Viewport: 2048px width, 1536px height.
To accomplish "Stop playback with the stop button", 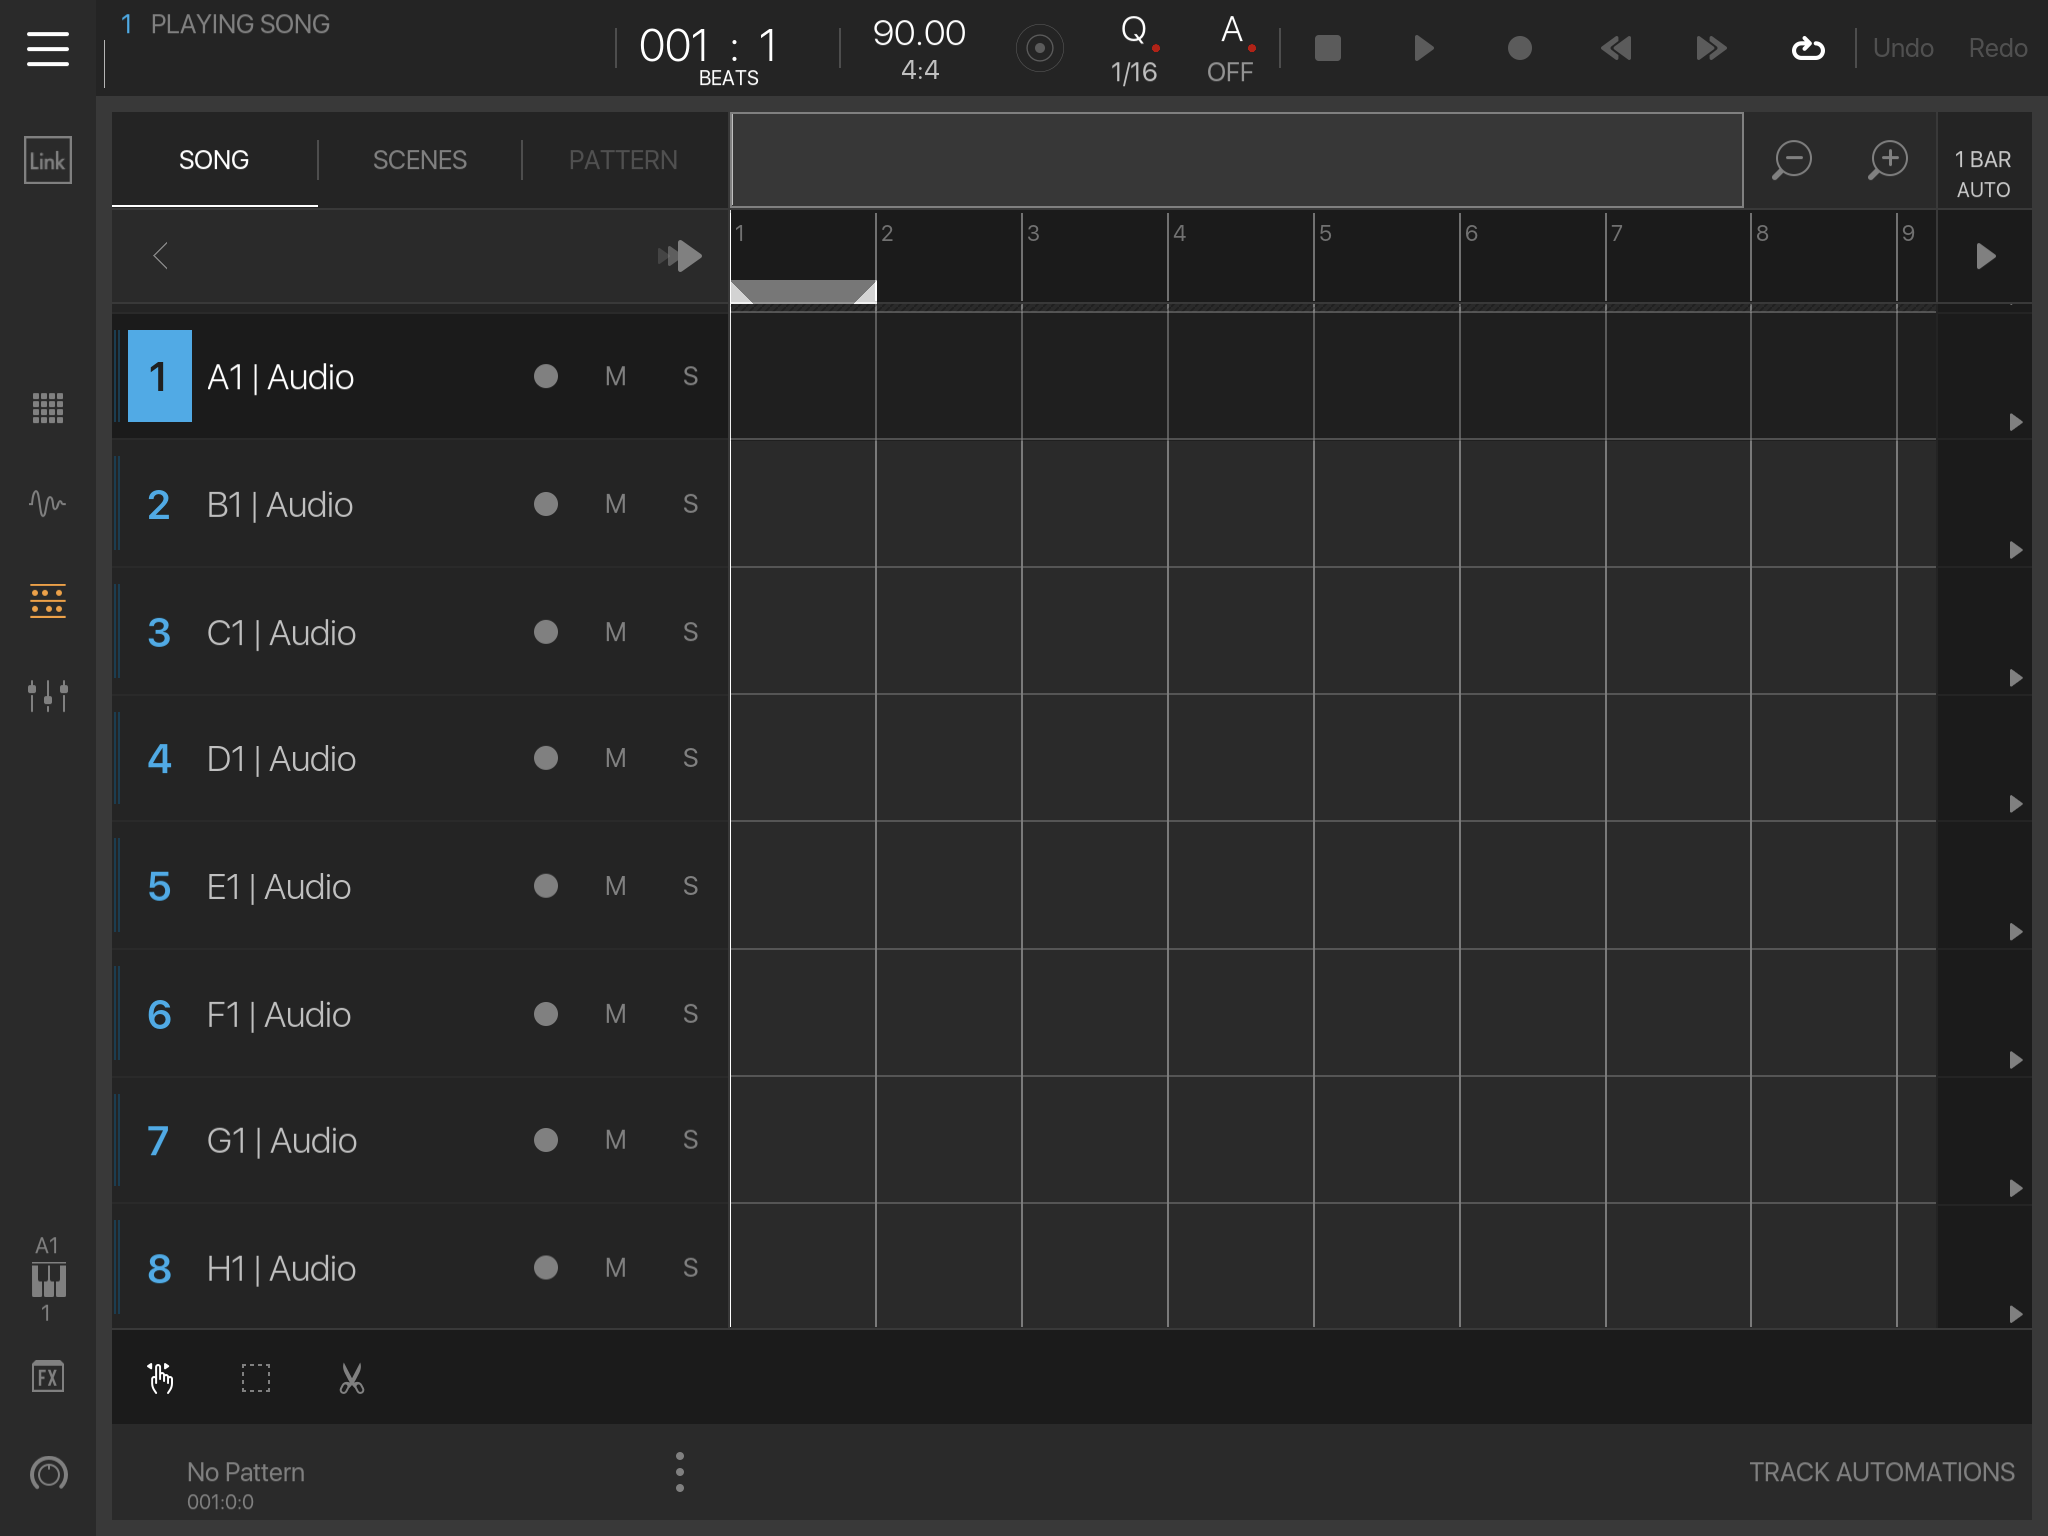I will point(1328,48).
